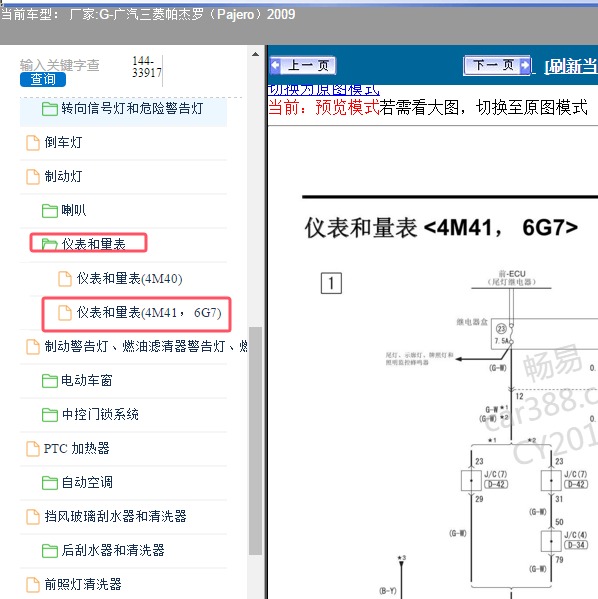Click folder icon beside 转向信号灯和危险警告灯

[x=50, y=109]
